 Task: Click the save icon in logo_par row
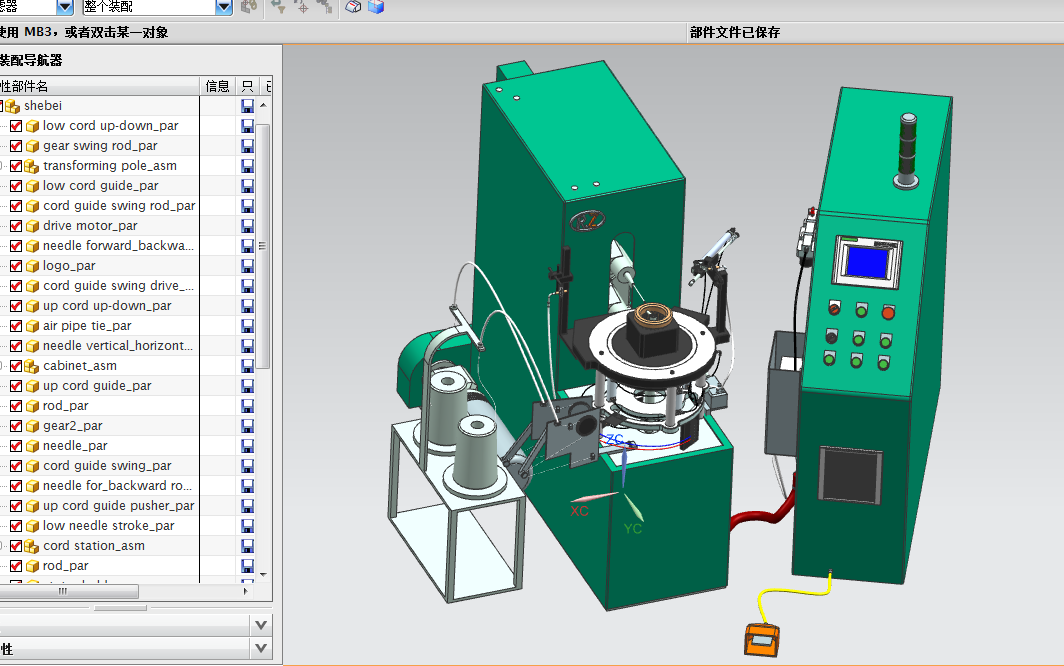click(x=247, y=266)
